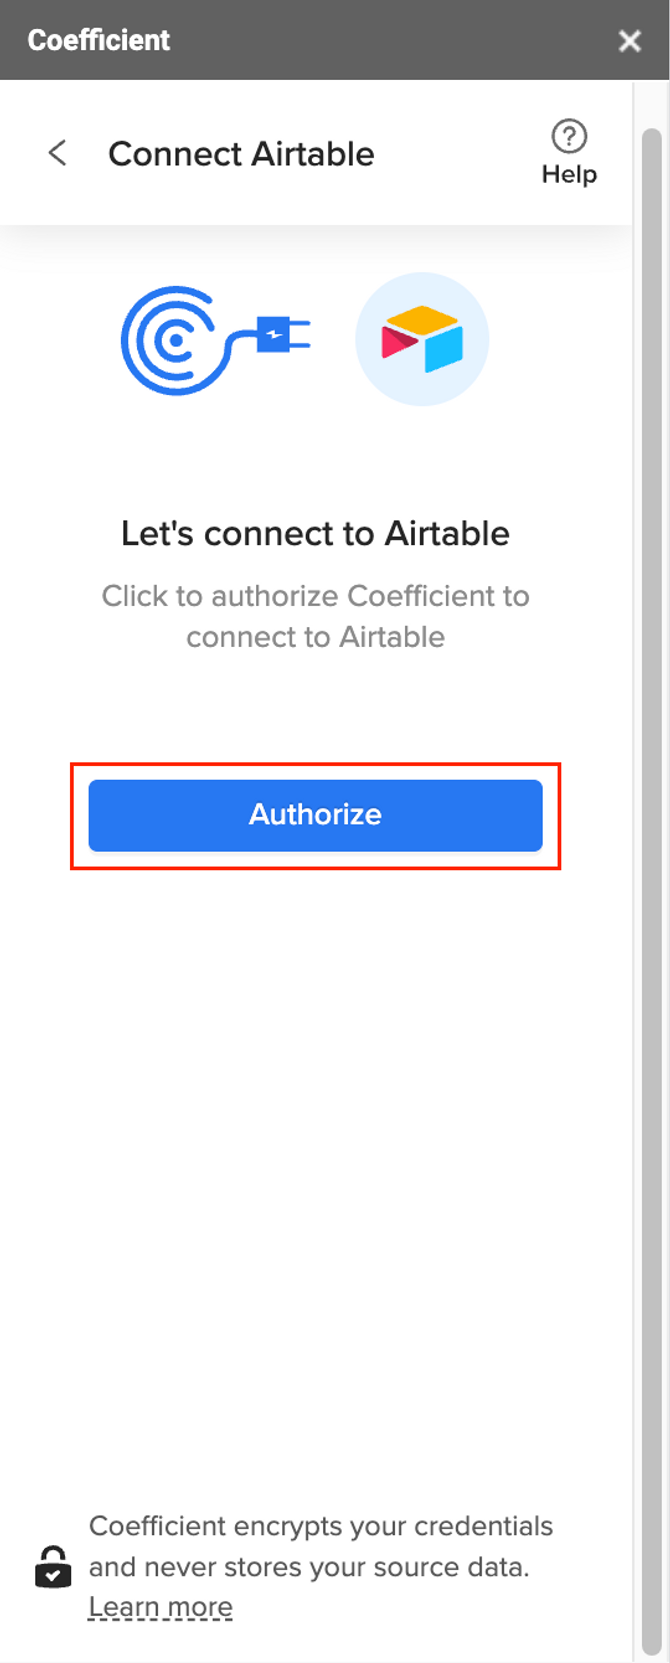Click the Let's connect to Airtable heading
Screen dimensions: 670x1663
(315, 533)
